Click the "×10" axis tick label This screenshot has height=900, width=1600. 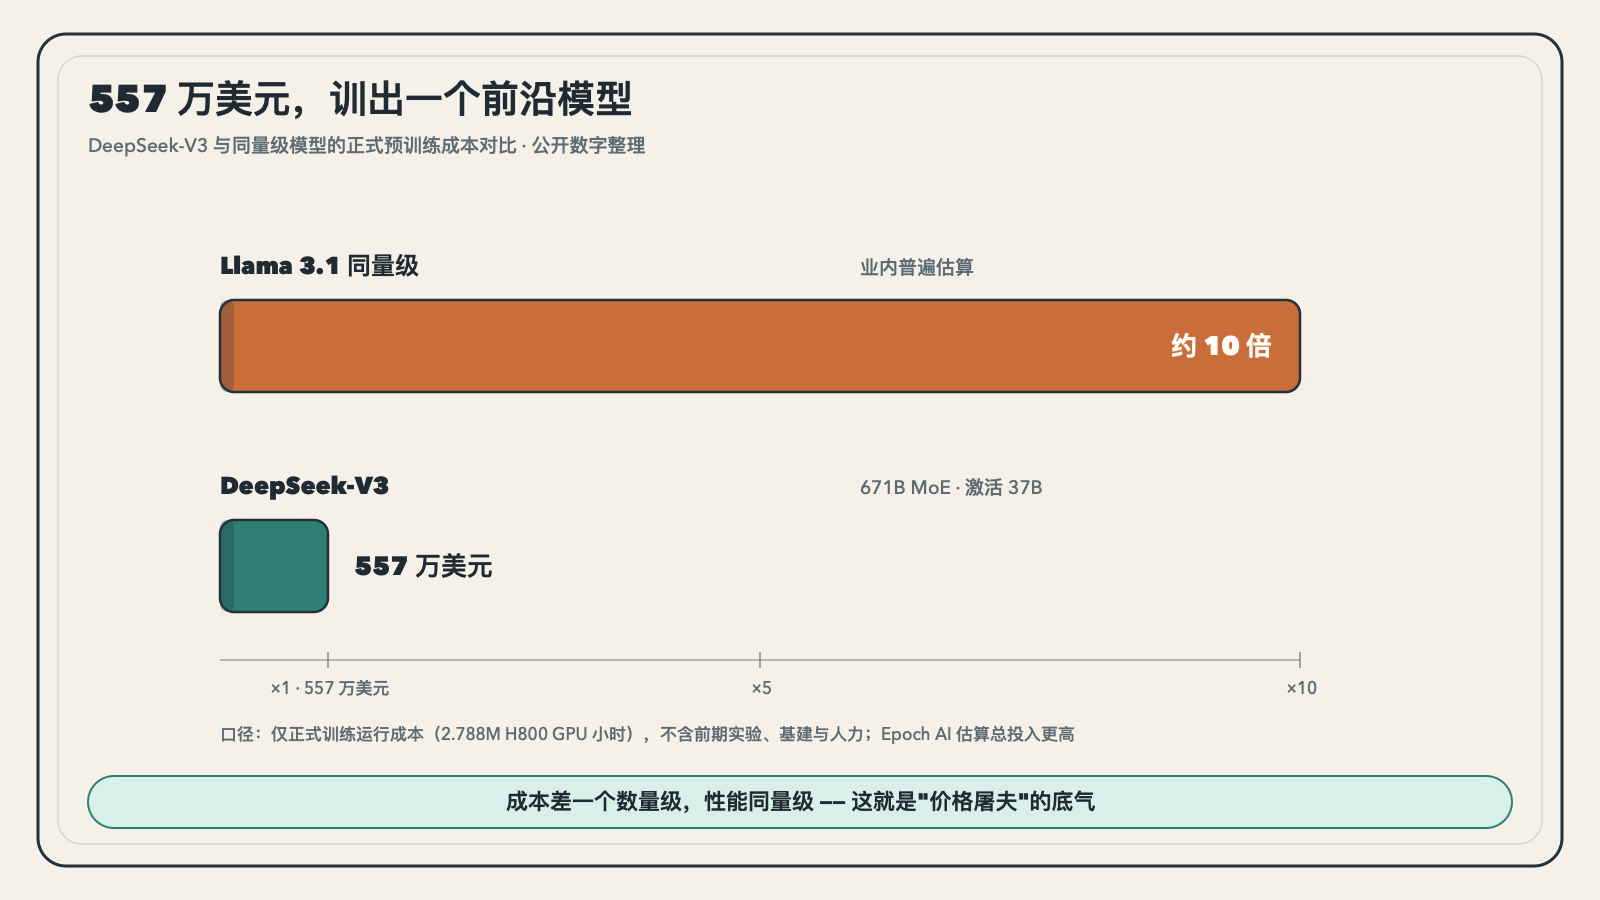click(x=1301, y=688)
